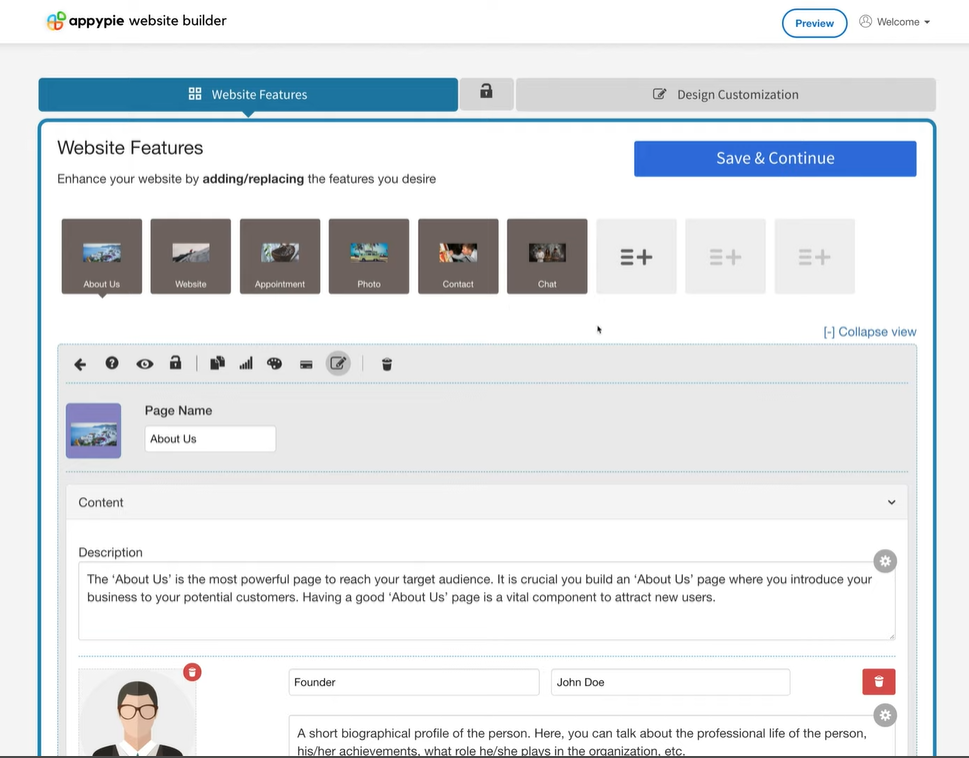The image size is (969, 758).
Task: Click the purple page icon thumbnail
Action: (x=93, y=431)
